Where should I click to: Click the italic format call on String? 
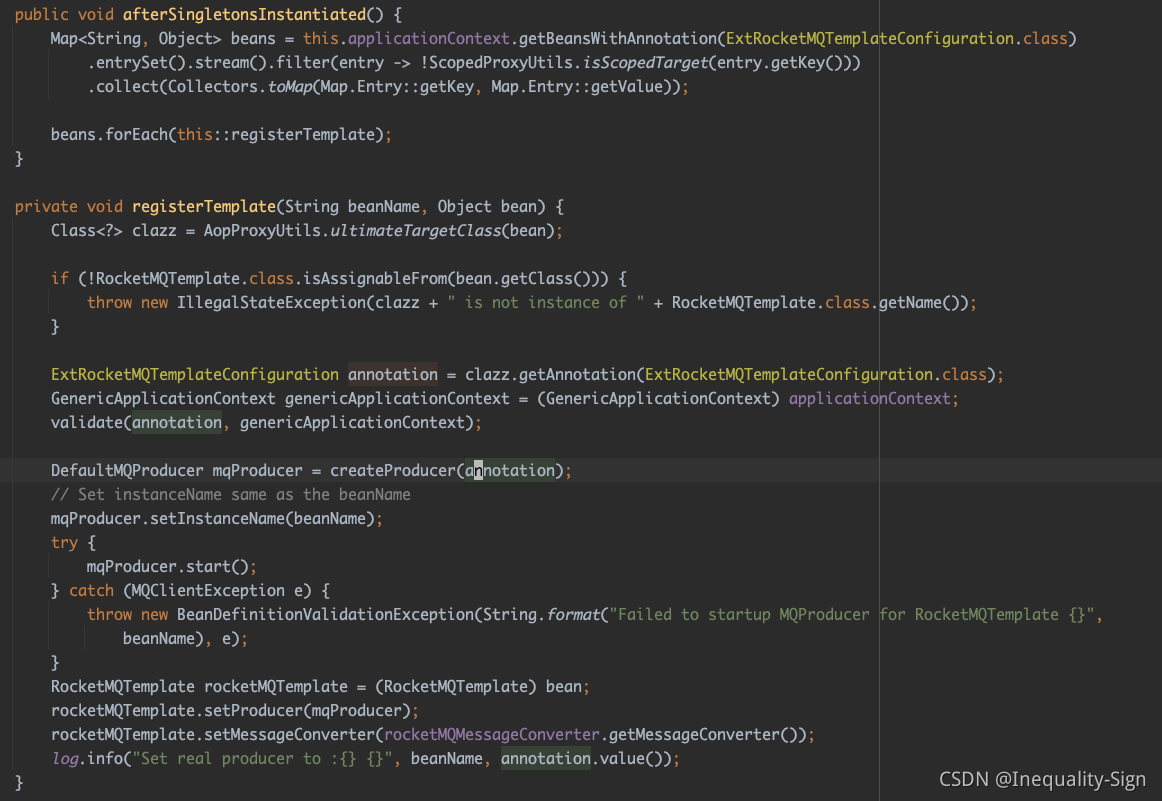click(x=573, y=614)
